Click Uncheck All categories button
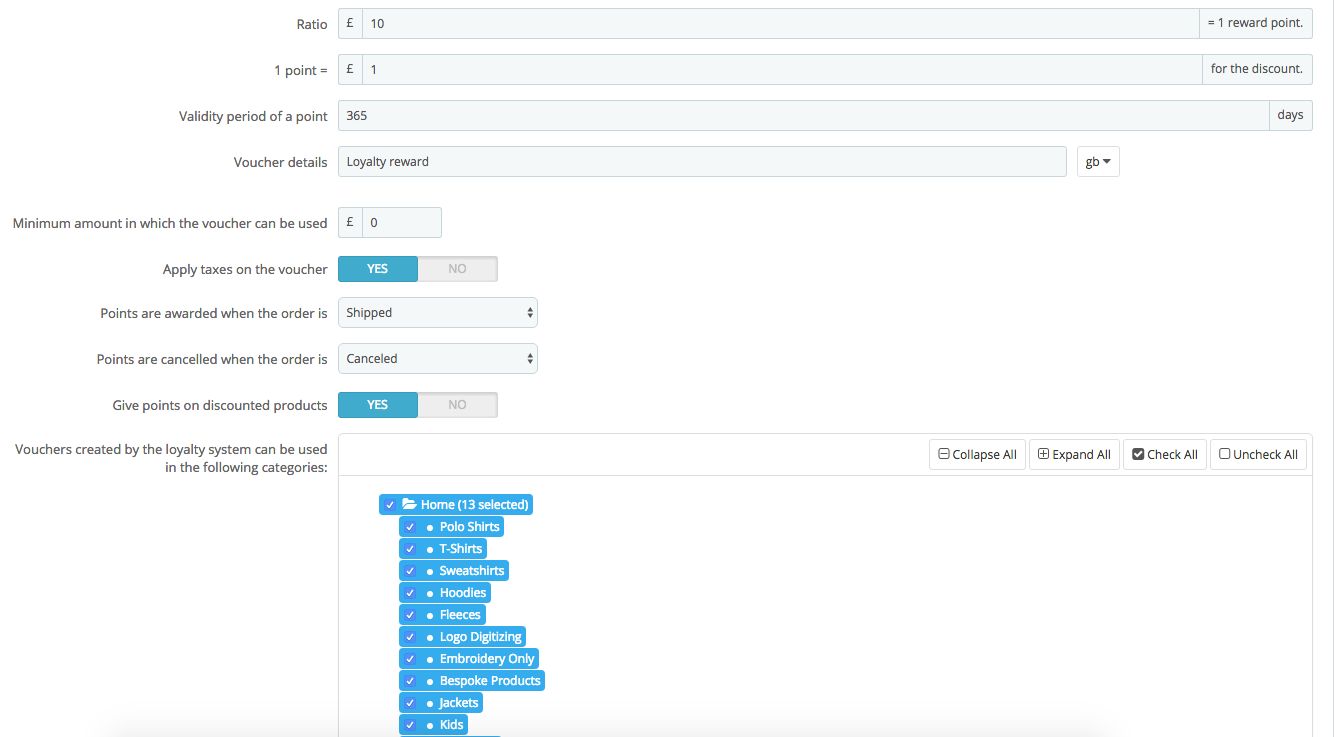This screenshot has height=737, width=1334. 1259,454
